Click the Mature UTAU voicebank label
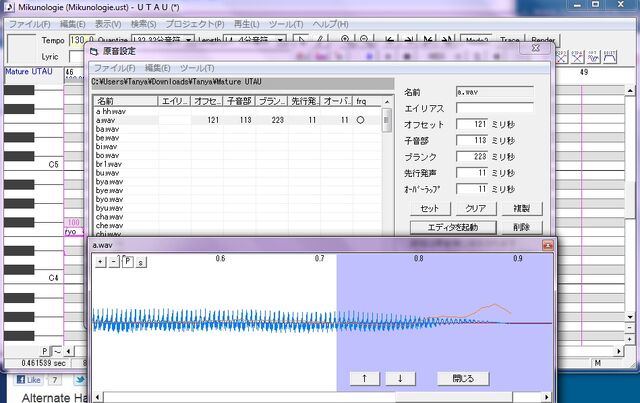Screen dimensions: 640x403 tap(29, 71)
